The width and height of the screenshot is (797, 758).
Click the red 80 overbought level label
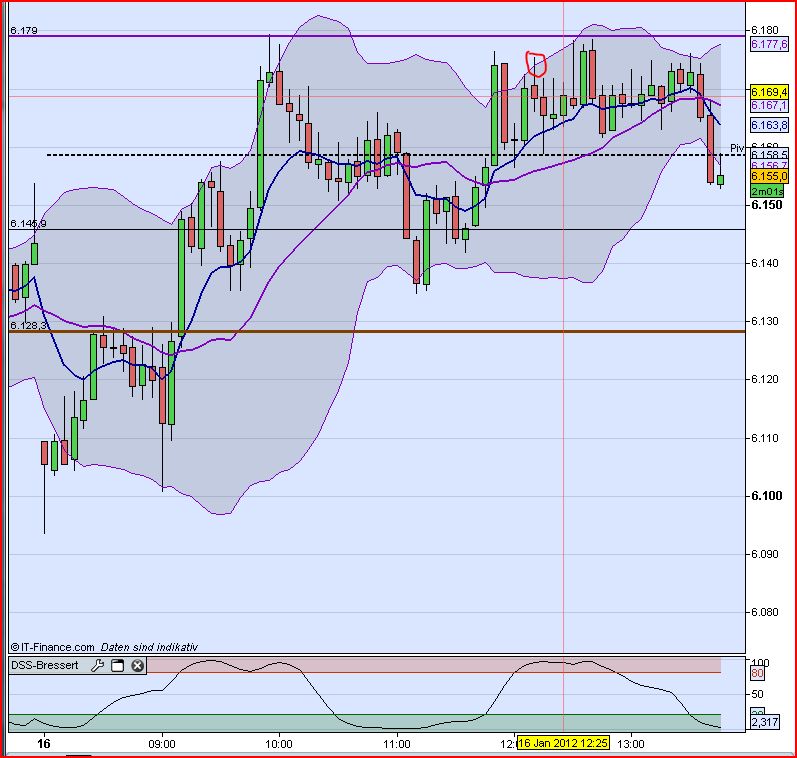tap(757, 674)
